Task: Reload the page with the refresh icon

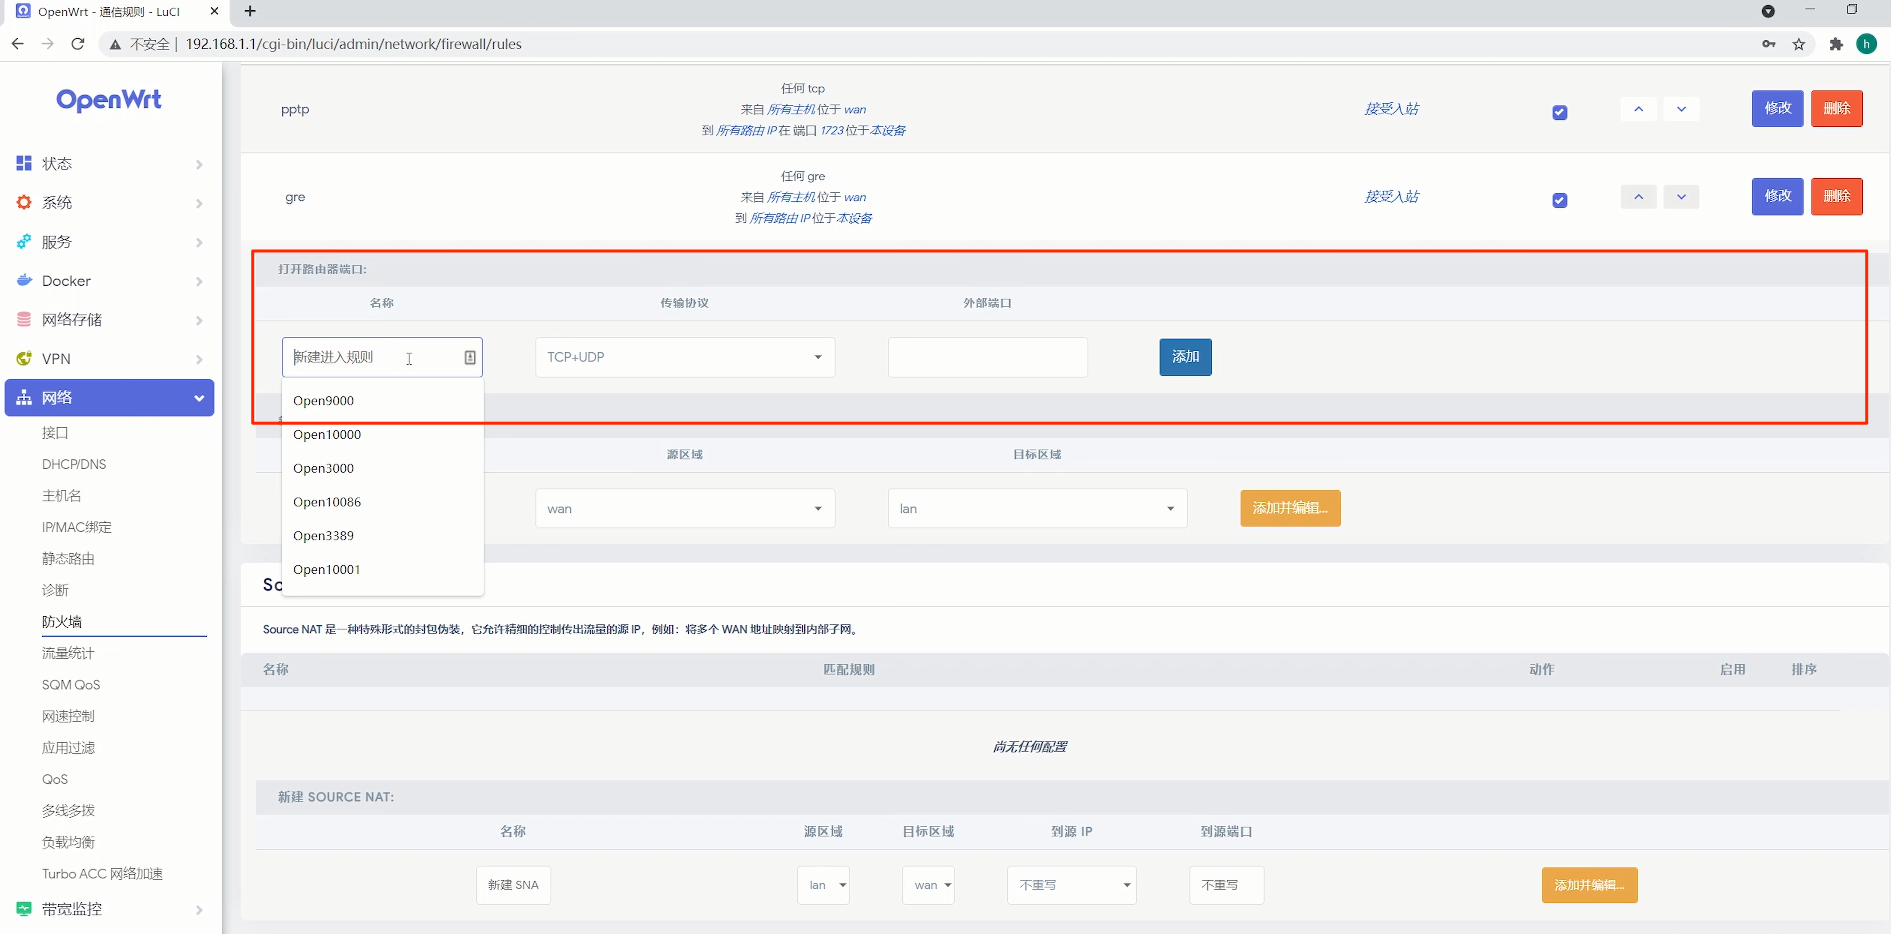Action: [x=78, y=44]
